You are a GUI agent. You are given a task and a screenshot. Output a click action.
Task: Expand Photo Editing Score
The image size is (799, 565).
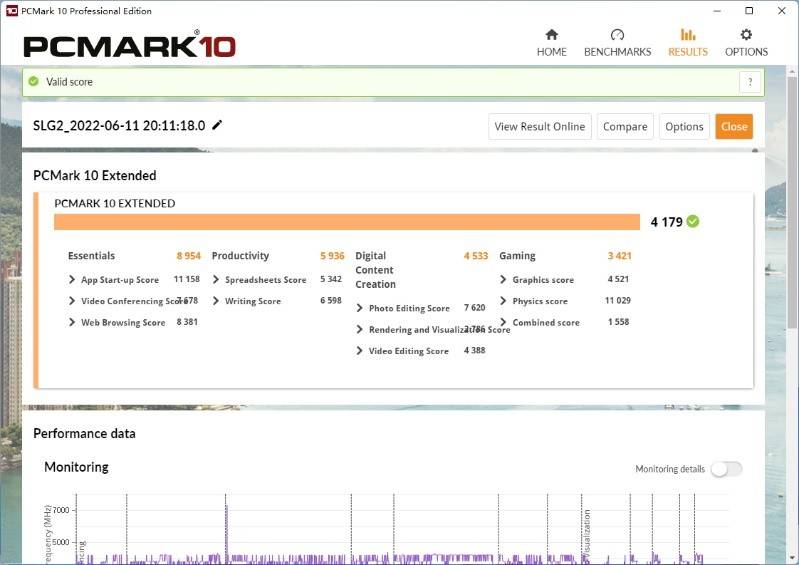click(x=359, y=308)
